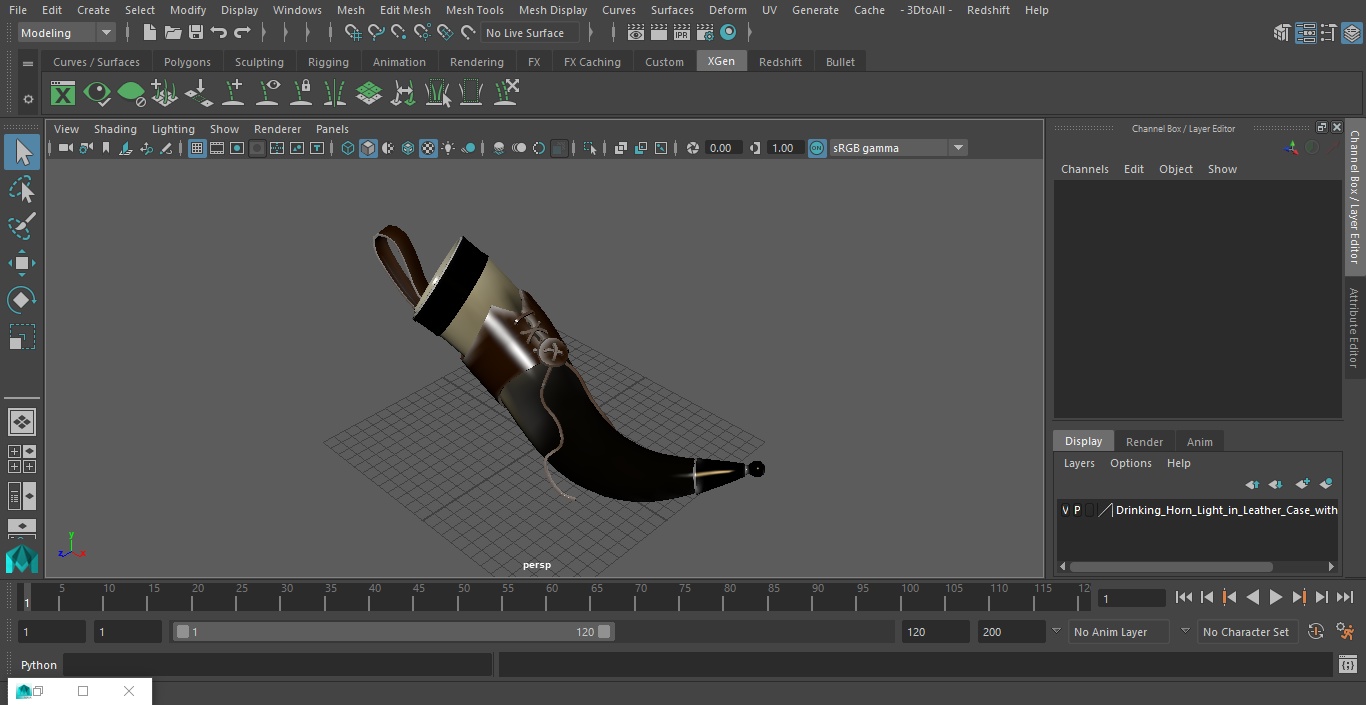
Task: Select the arrow Select tool
Action: 22,152
